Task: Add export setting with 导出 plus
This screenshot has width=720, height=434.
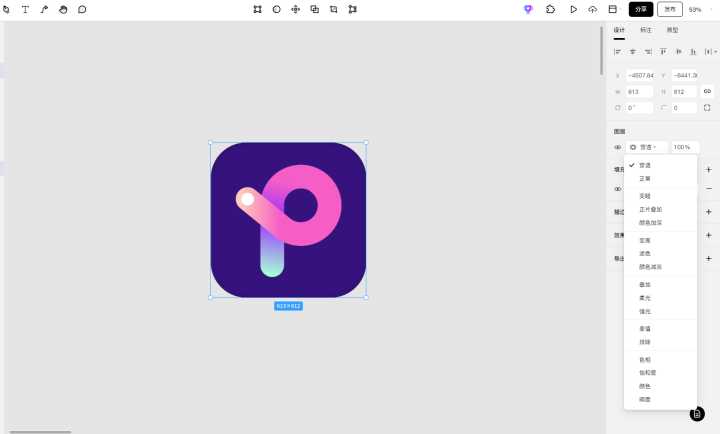Action: (x=709, y=259)
